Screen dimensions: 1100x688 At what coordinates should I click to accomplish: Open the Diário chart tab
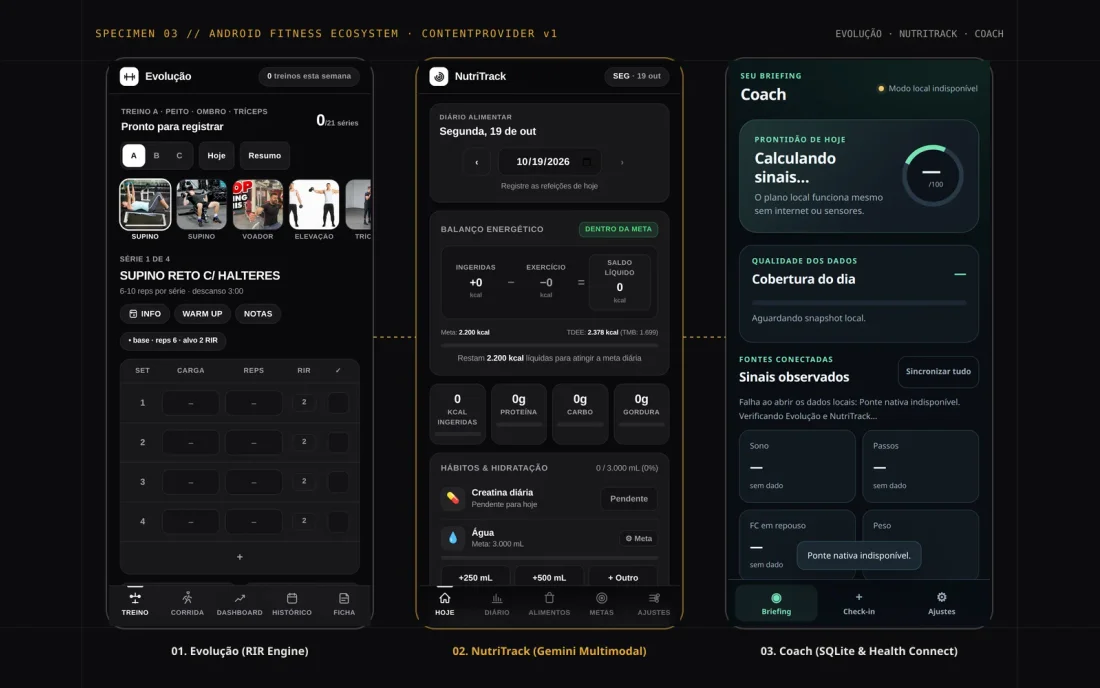[x=497, y=604]
